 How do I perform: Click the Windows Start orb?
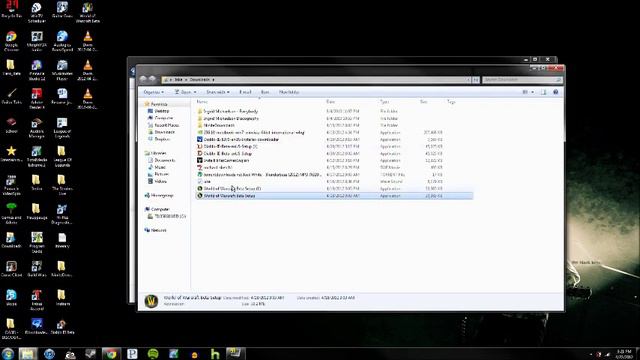[x=8, y=353]
